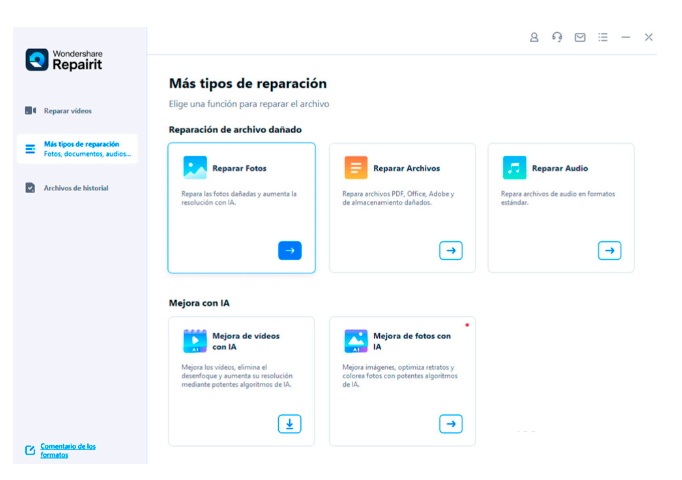This screenshot has height=480, width=682.
Task: Minimize the Repairit window
Action: click(626, 37)
